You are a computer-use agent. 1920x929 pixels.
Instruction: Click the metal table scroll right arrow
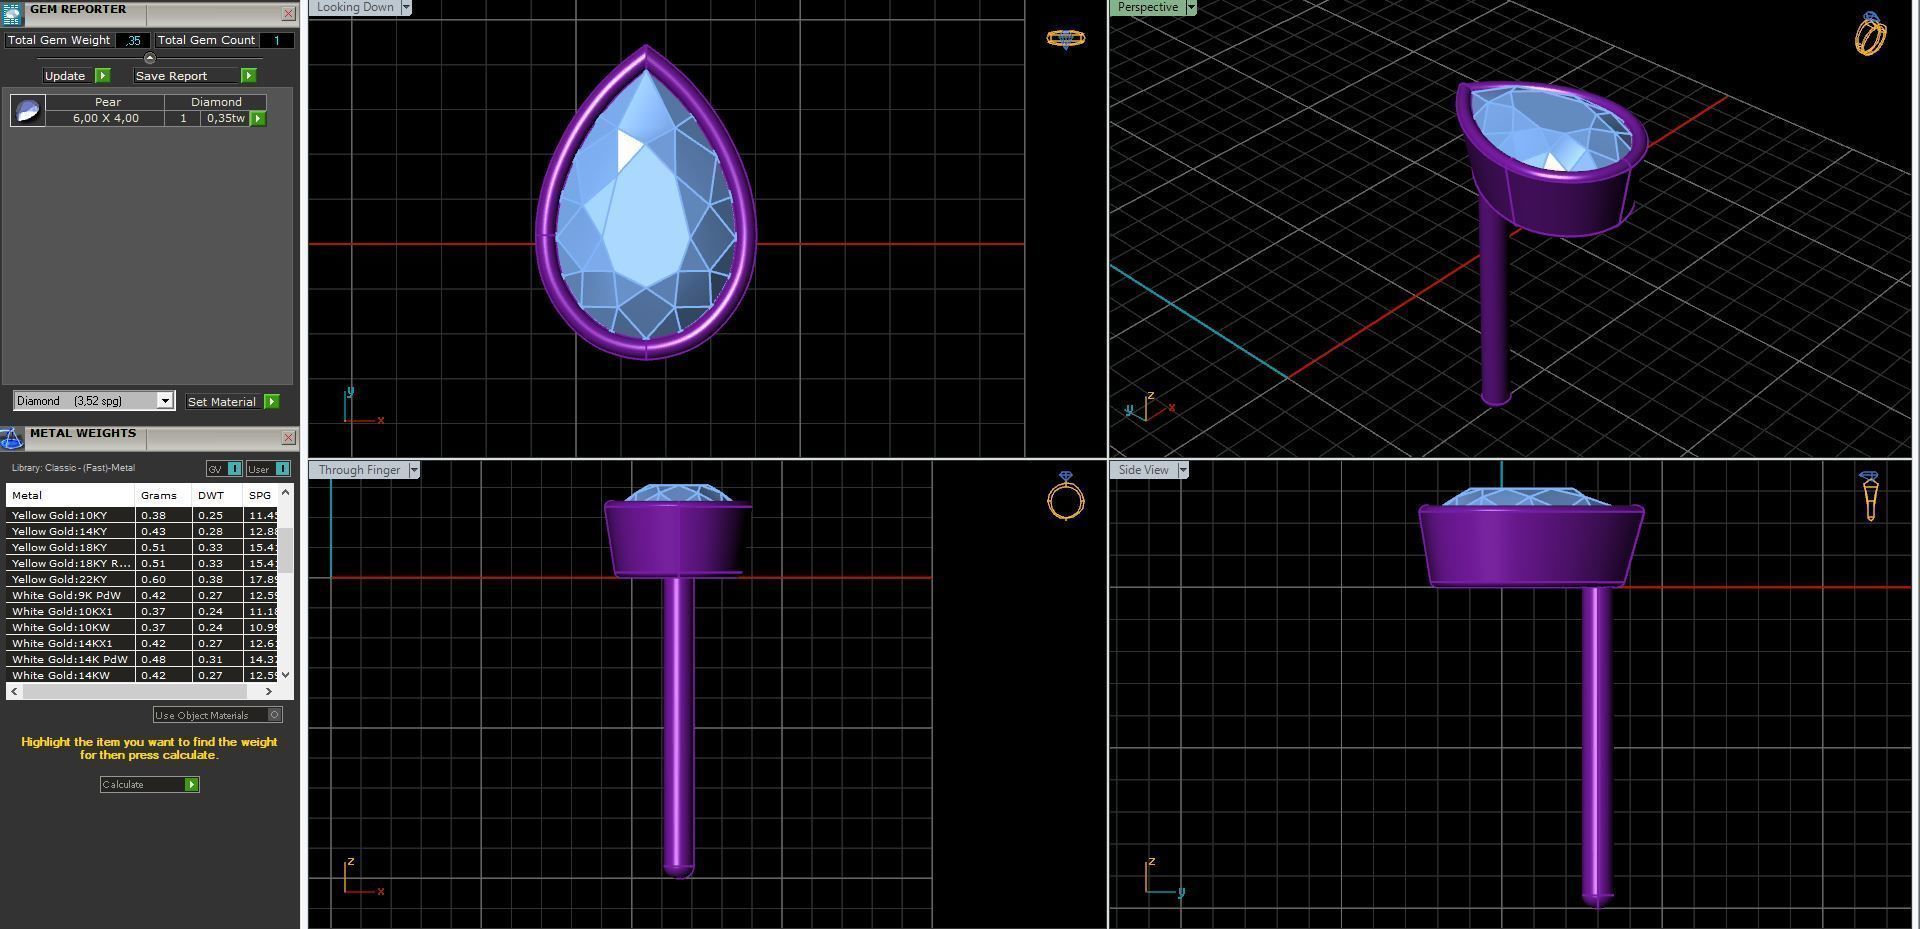(268, 691)
